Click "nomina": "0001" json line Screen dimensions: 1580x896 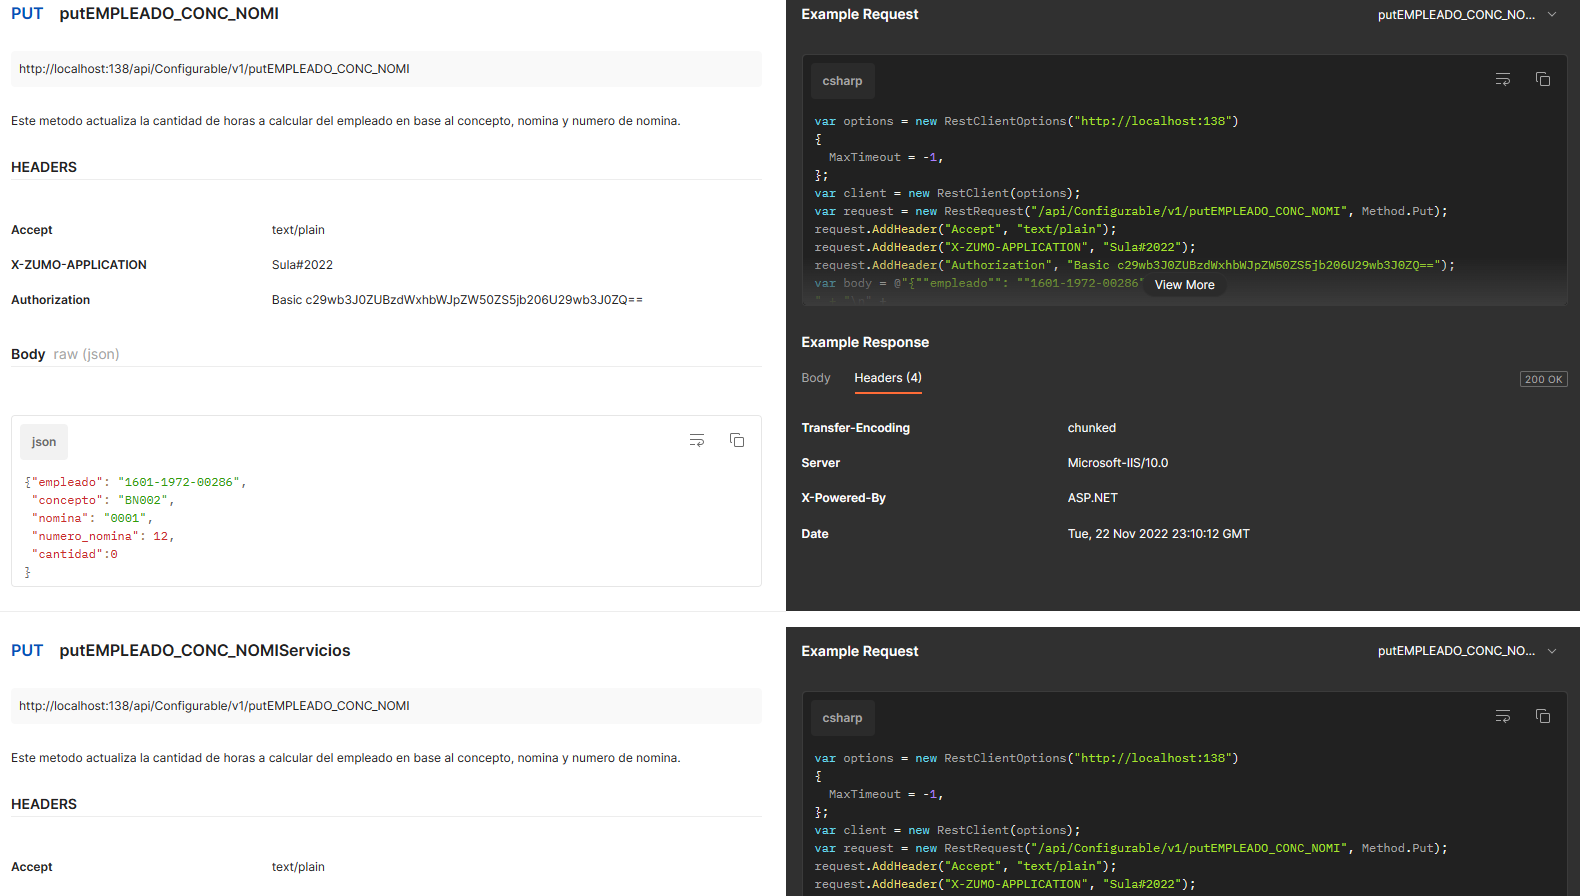pyautogui.click(x=93, y=518)
